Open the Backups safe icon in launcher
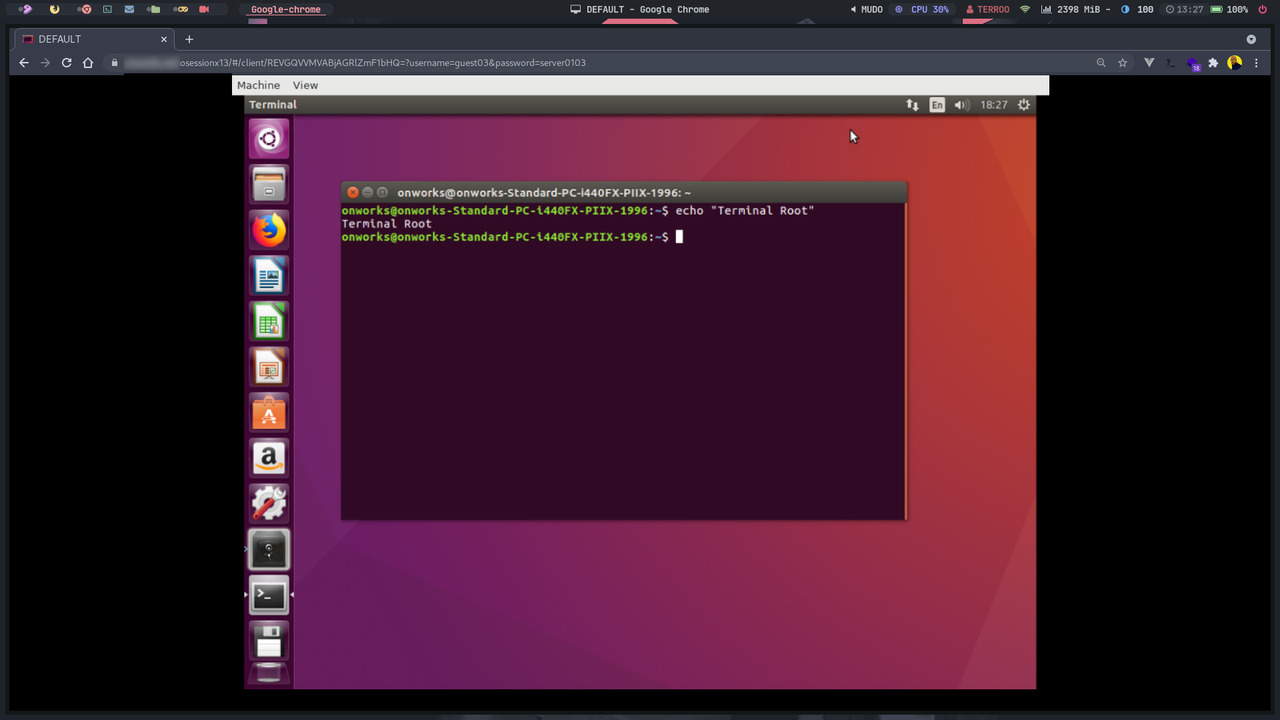This screenshot has height=720, width=1280. point(268,549)
